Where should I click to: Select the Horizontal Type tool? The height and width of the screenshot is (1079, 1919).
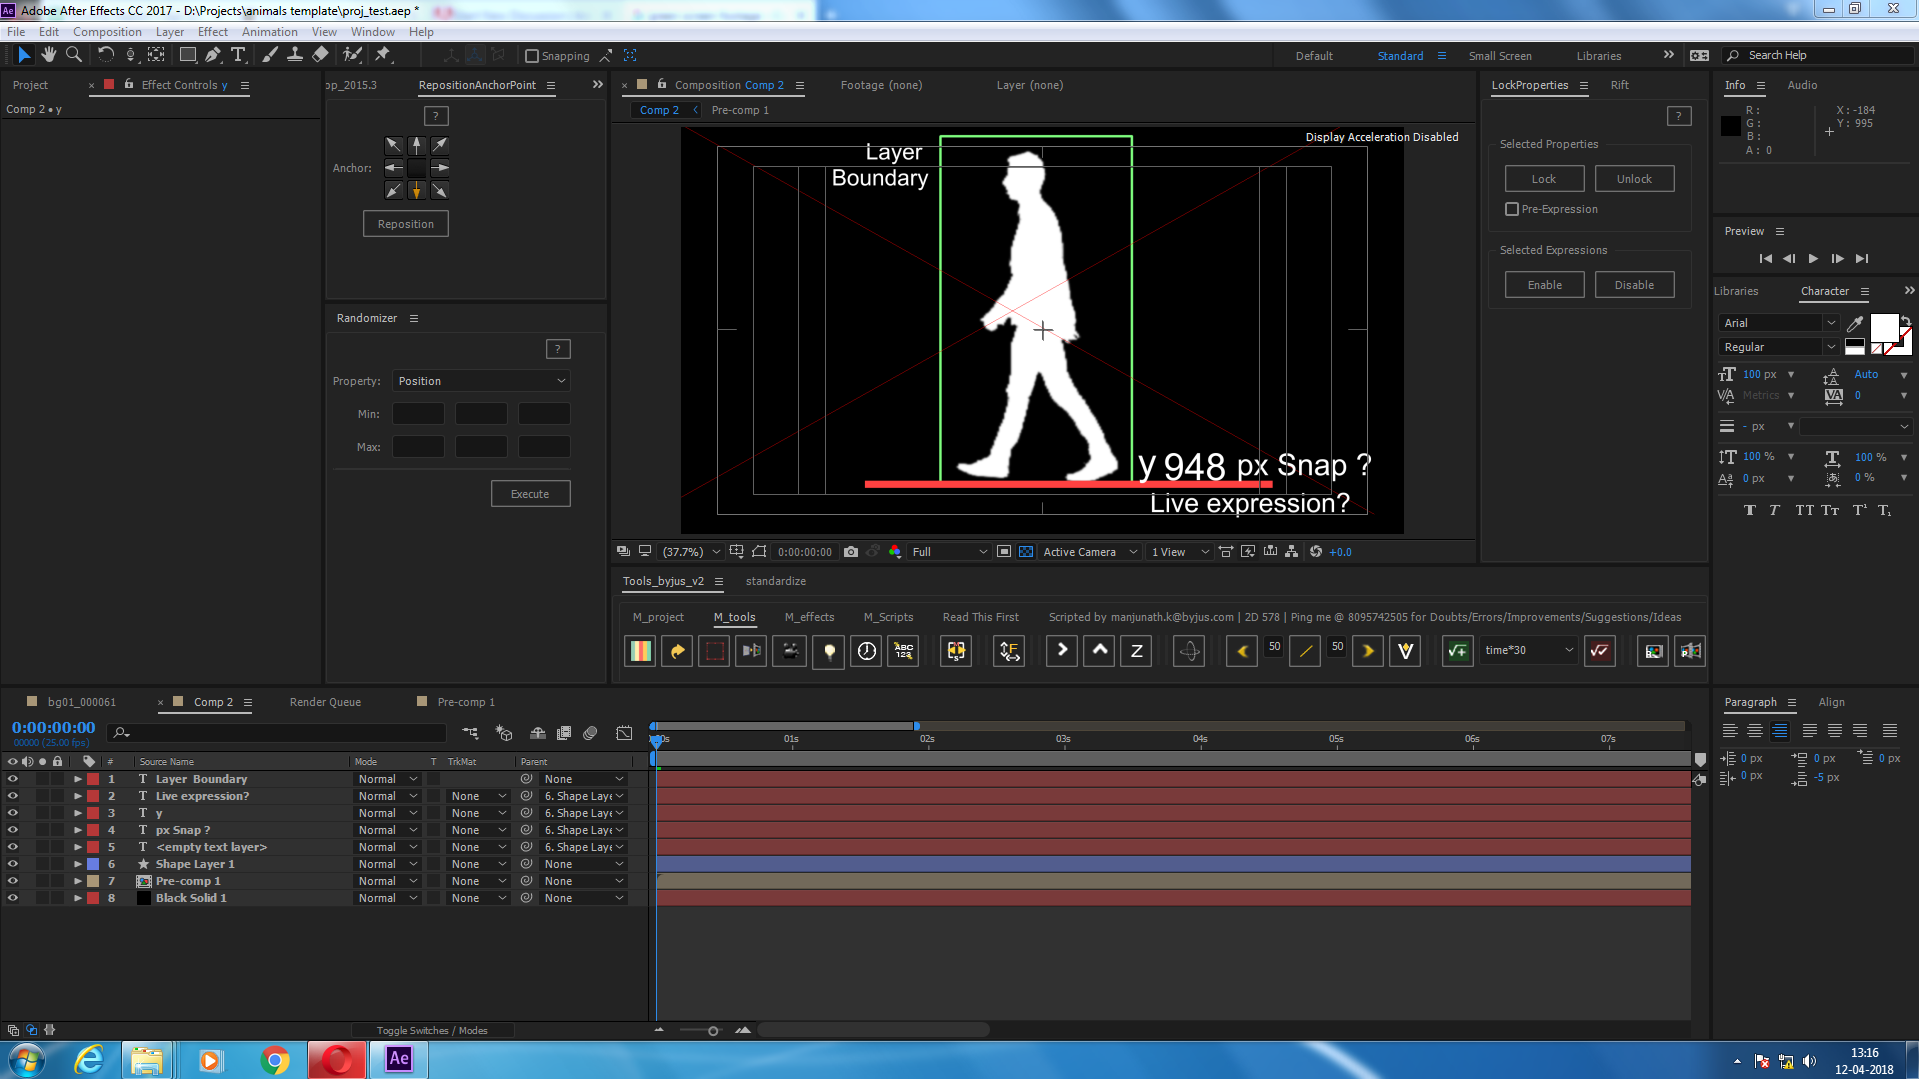(x=238, y=55)
